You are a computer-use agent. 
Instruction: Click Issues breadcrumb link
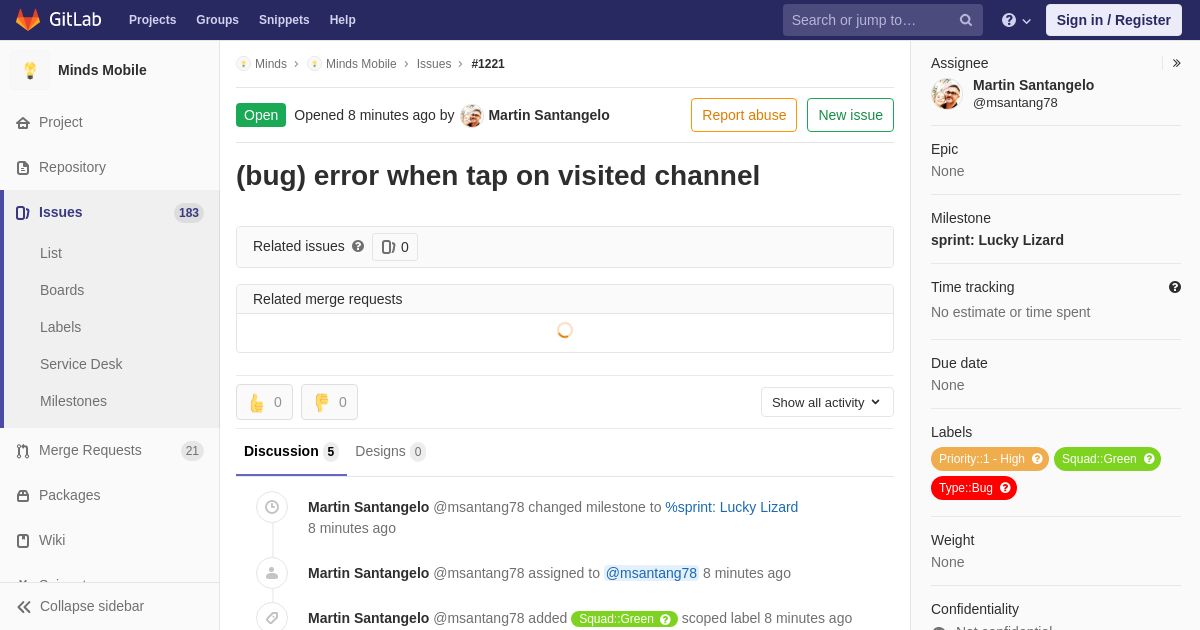(434, 64)
